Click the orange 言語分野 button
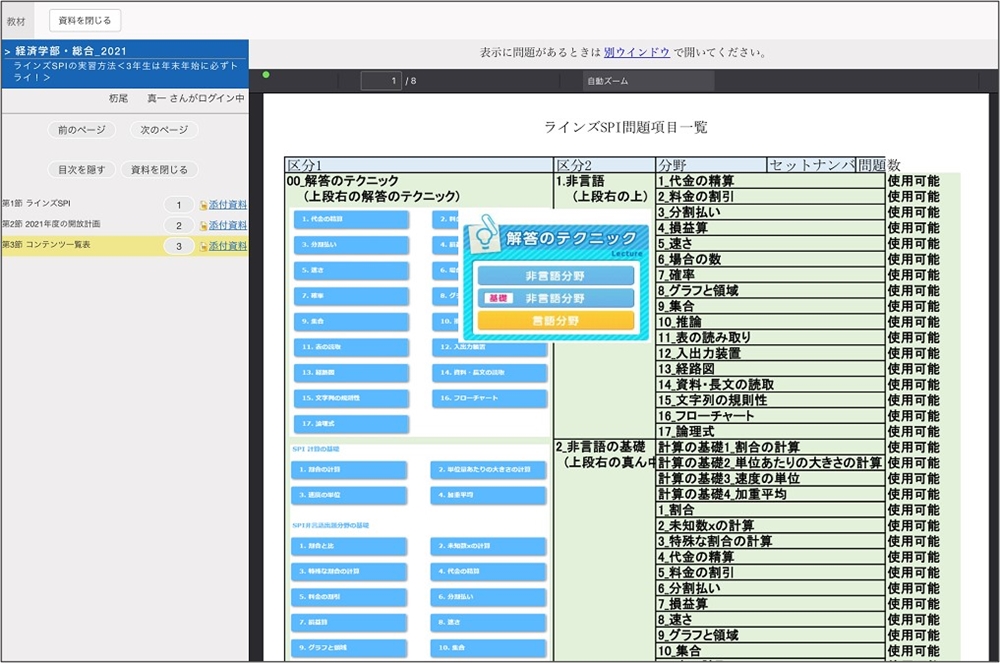The height and width of the screenshot is (663, 1000). [x=555, y=321]
